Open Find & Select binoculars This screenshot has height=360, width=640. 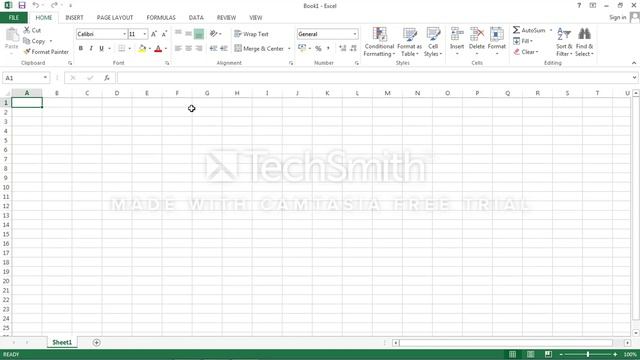tap(584, 42)
